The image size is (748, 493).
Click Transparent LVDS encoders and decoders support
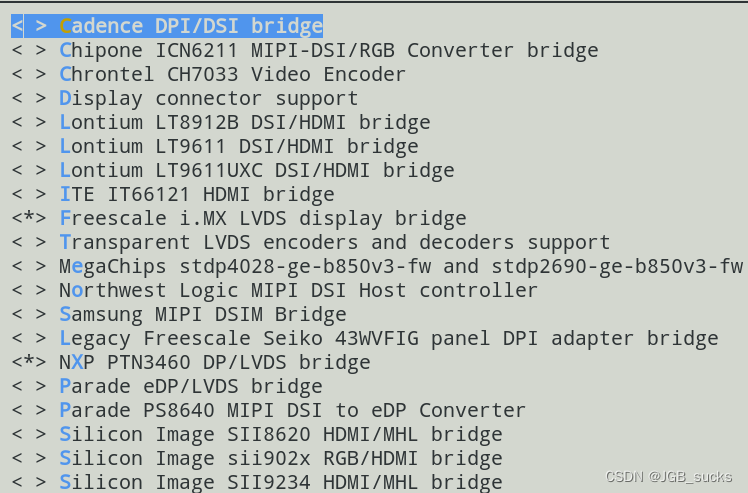click(x=334, y=242)
